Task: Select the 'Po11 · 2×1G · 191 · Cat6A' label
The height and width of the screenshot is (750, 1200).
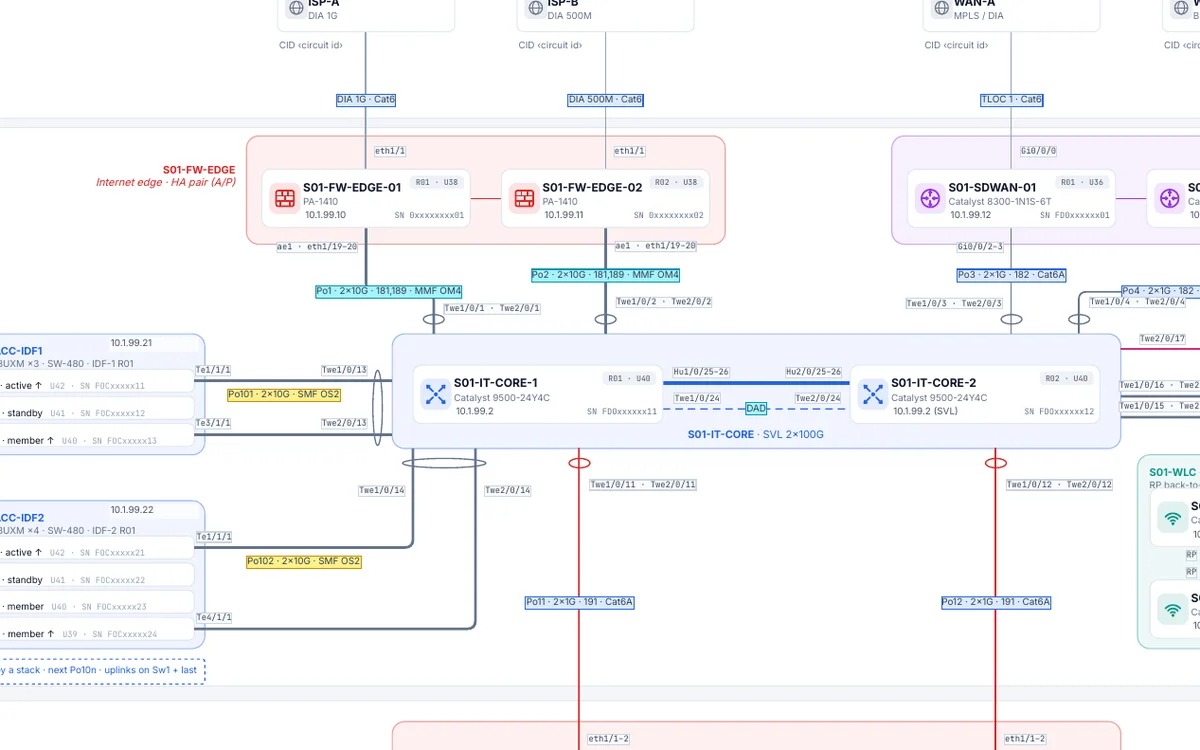Action: pyautogui.click(x=580, y=602)
